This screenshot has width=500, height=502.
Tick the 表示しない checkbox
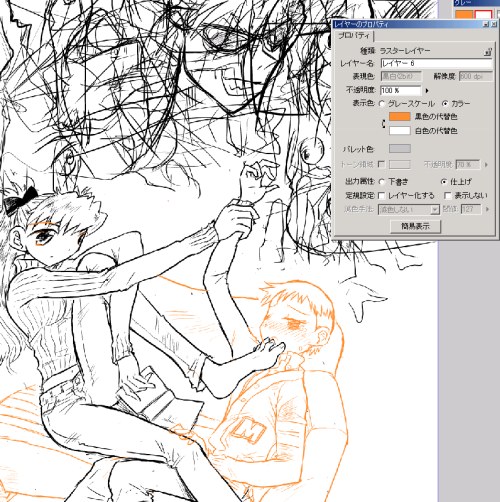(x=448, y=195)
